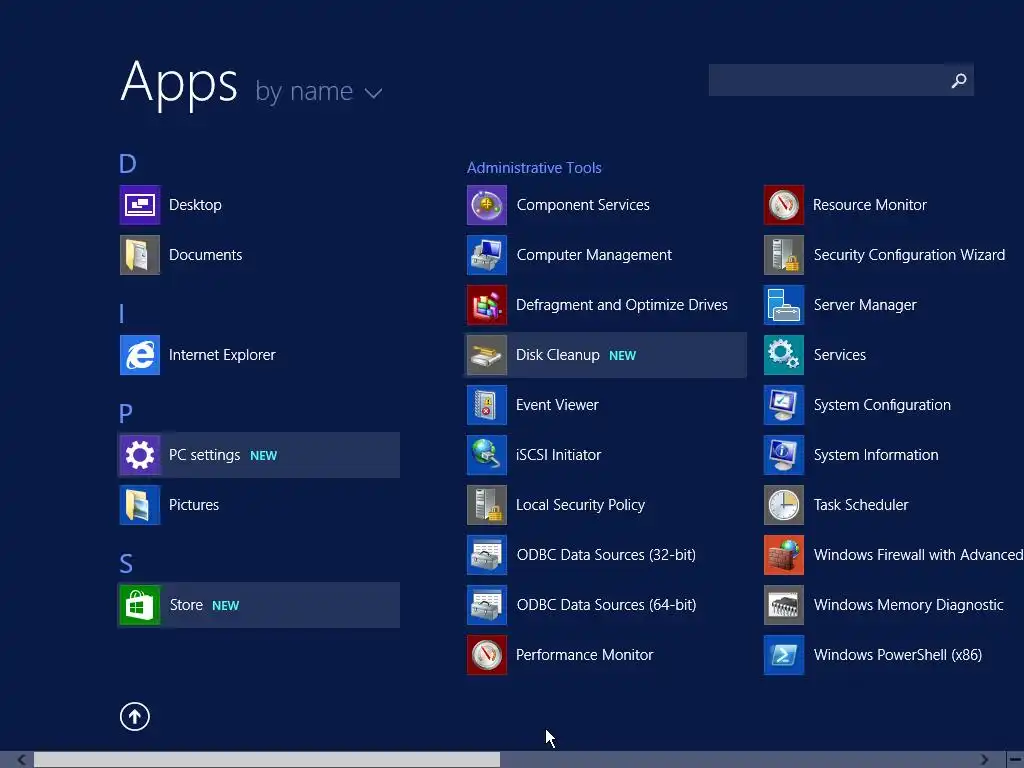Click the up arrow to return to Start
The width and height of the screenshot is (1024, 768).
pyautogui.click(x=135, y=716)
